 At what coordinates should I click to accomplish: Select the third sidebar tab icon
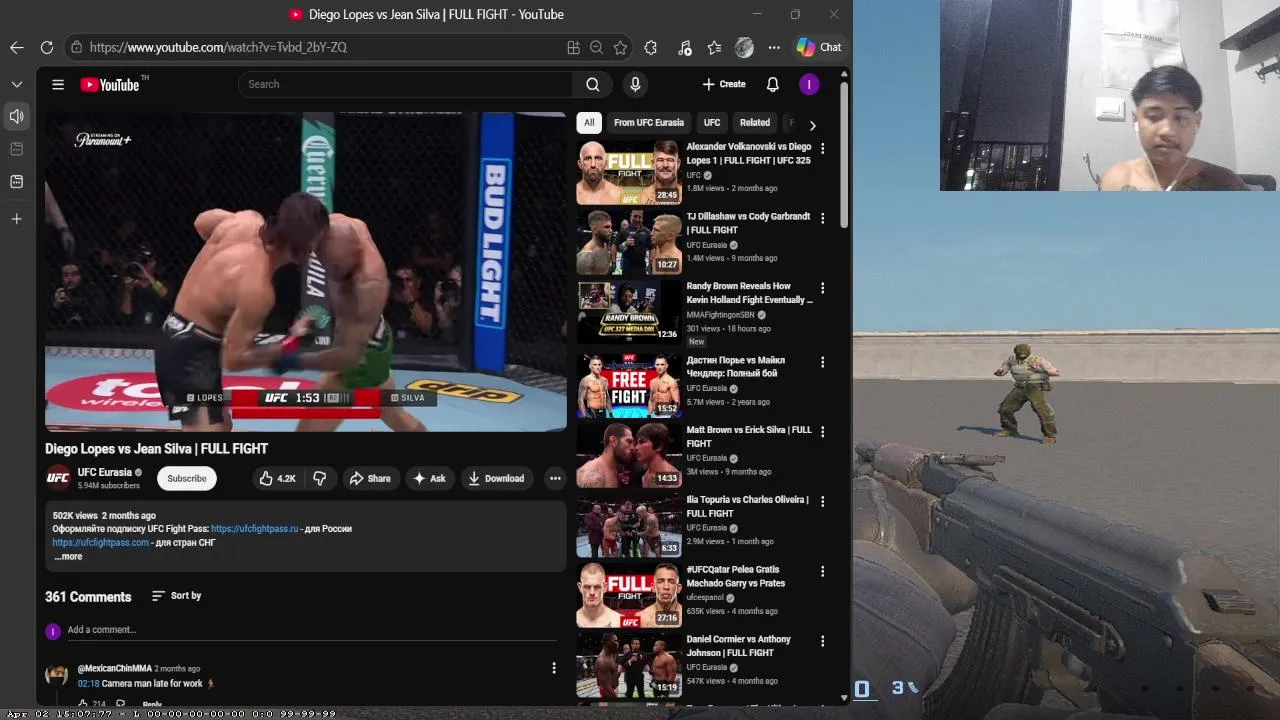click(x=16, y=182)
